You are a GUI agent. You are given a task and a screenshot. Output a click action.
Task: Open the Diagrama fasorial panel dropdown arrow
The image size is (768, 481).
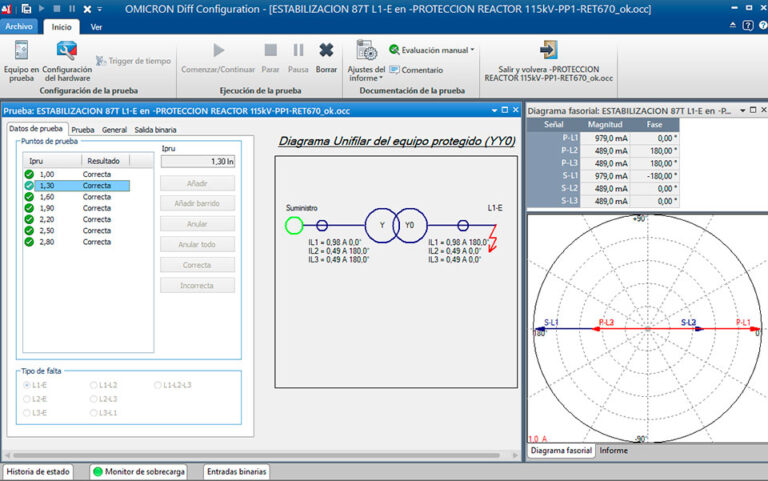click(x=743, y=111)
